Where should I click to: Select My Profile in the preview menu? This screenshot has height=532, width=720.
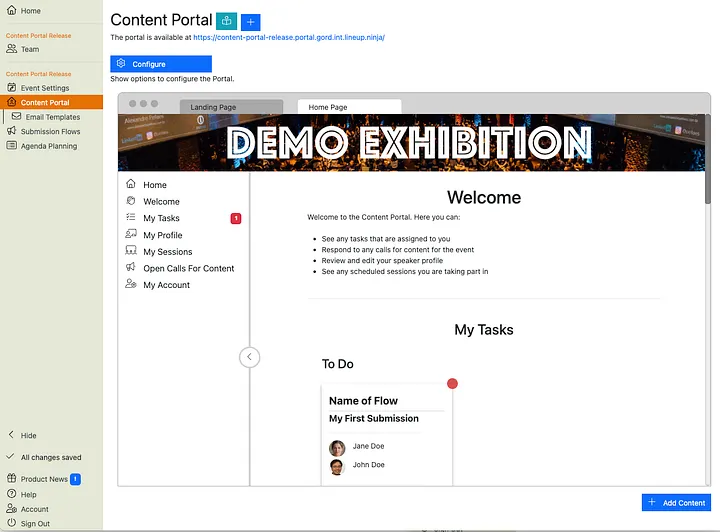click(x=163, y=235)
